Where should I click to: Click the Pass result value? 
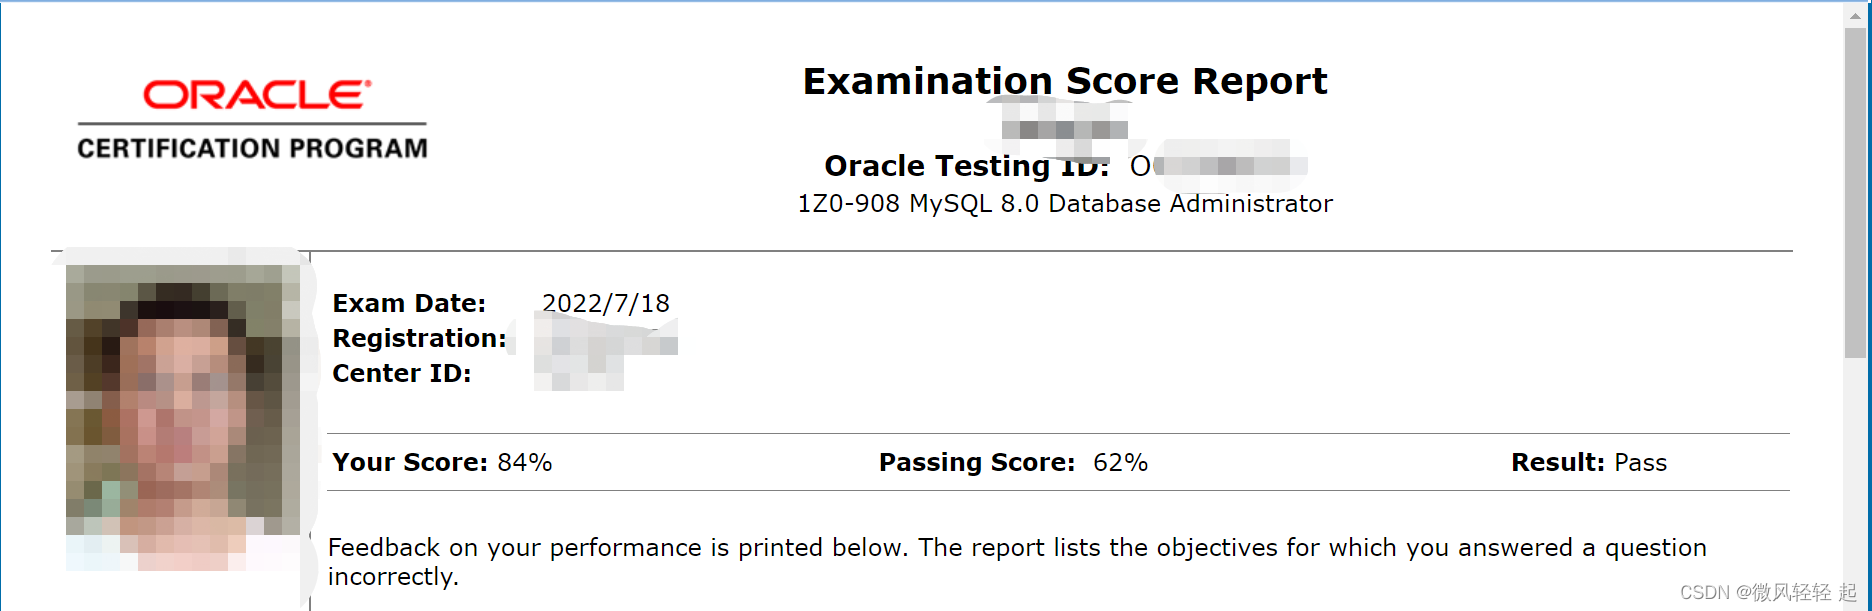coord(1640,463)
